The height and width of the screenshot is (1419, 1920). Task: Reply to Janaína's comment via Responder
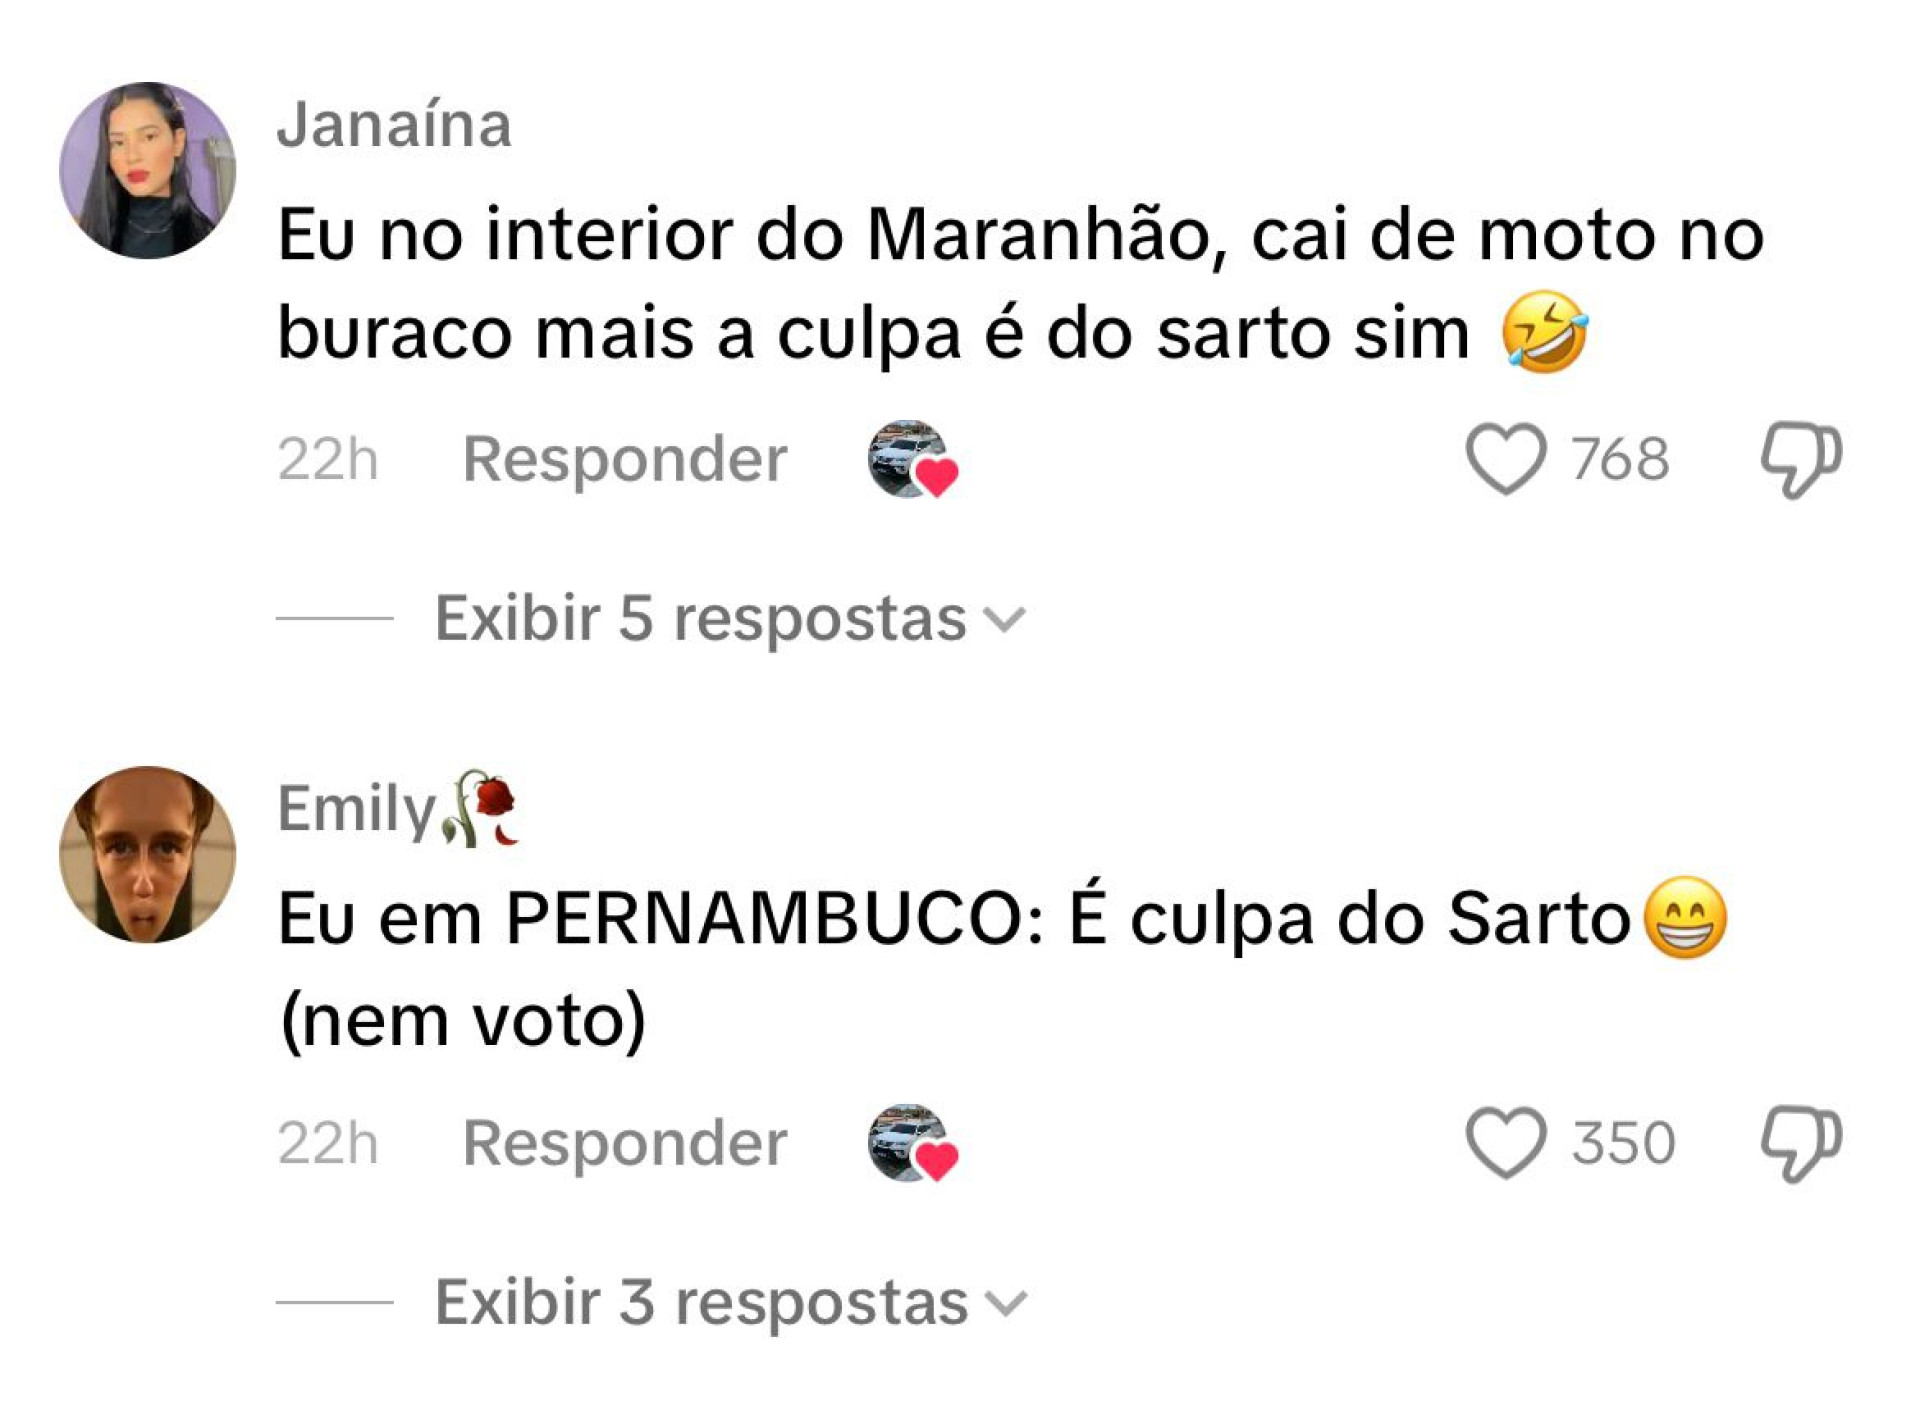pyautogui.click(x=624, y=459)
